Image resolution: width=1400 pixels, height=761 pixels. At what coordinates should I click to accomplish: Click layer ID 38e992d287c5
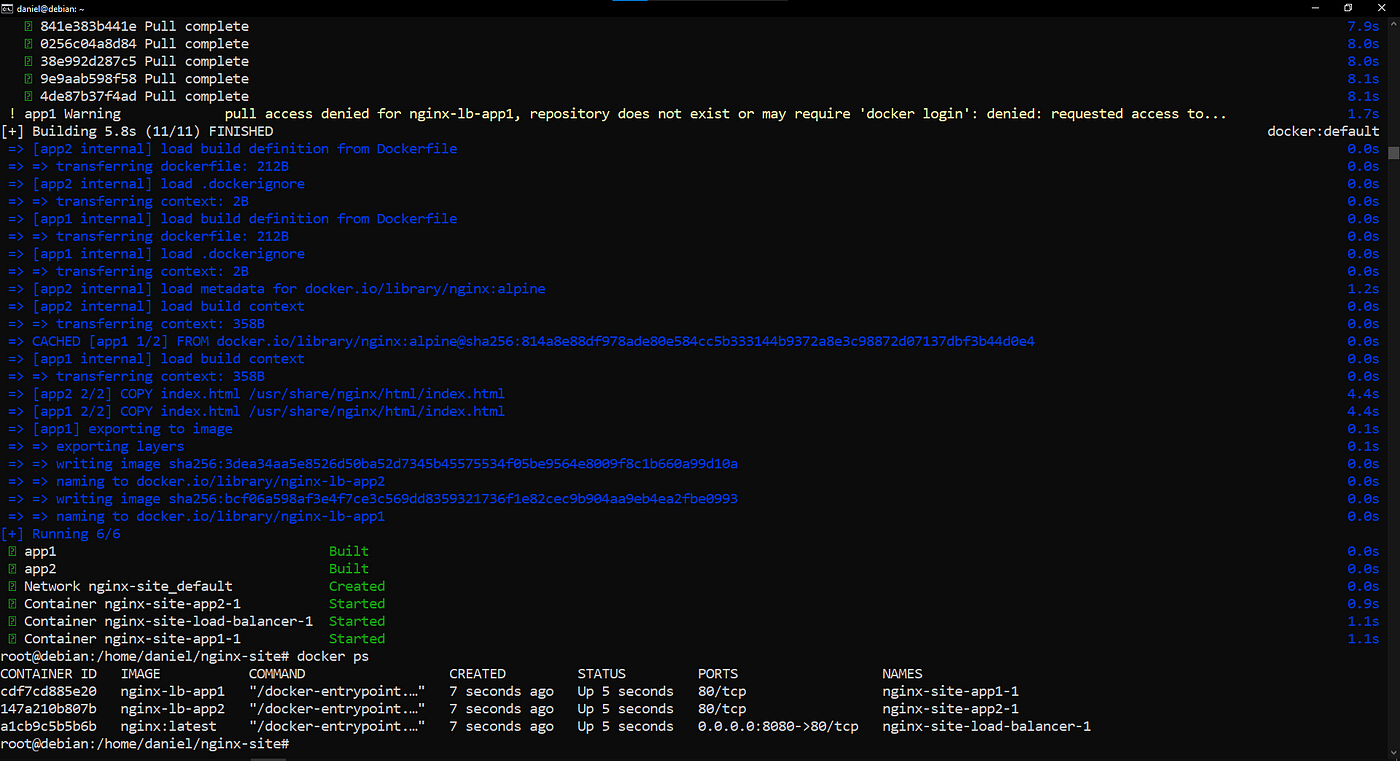click(x=88, y=61)
